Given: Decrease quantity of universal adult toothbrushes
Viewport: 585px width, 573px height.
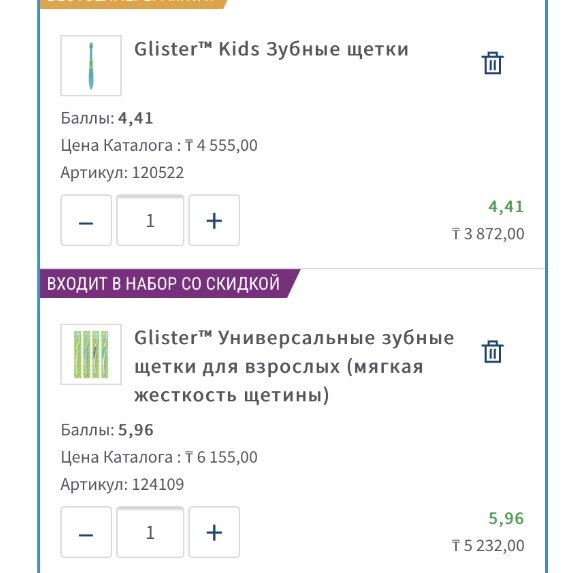Looking at the screenshot, I should 86,532.
